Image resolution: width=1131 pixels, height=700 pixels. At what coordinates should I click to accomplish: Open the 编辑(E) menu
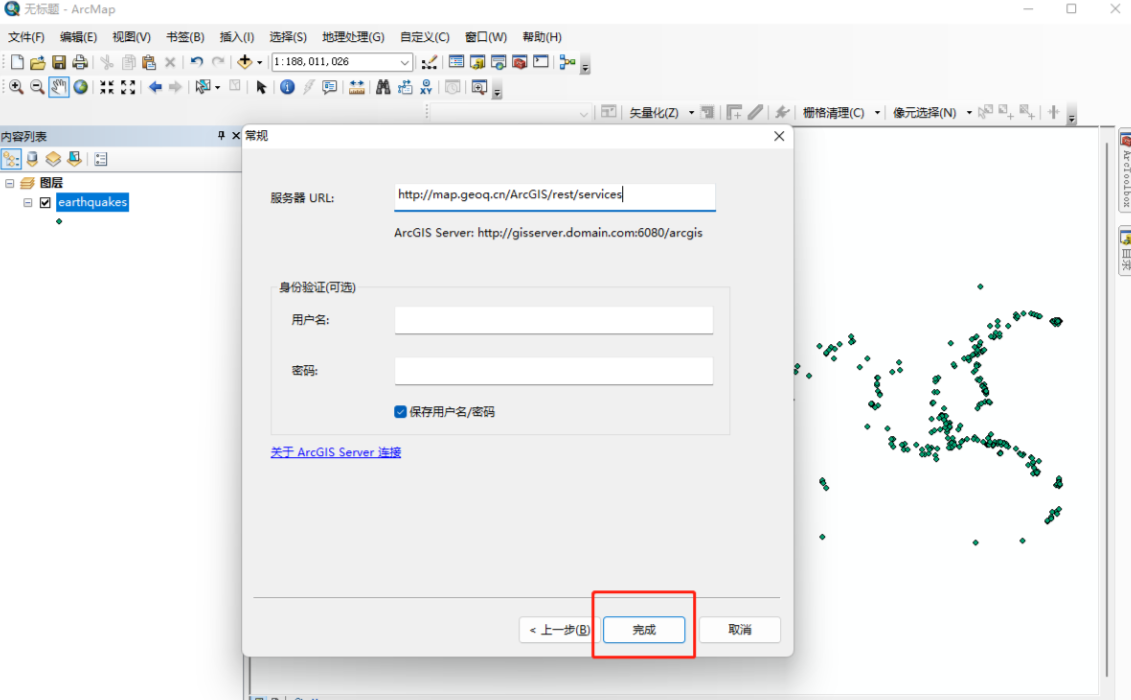pyautogui.click(x=78, y=37)
